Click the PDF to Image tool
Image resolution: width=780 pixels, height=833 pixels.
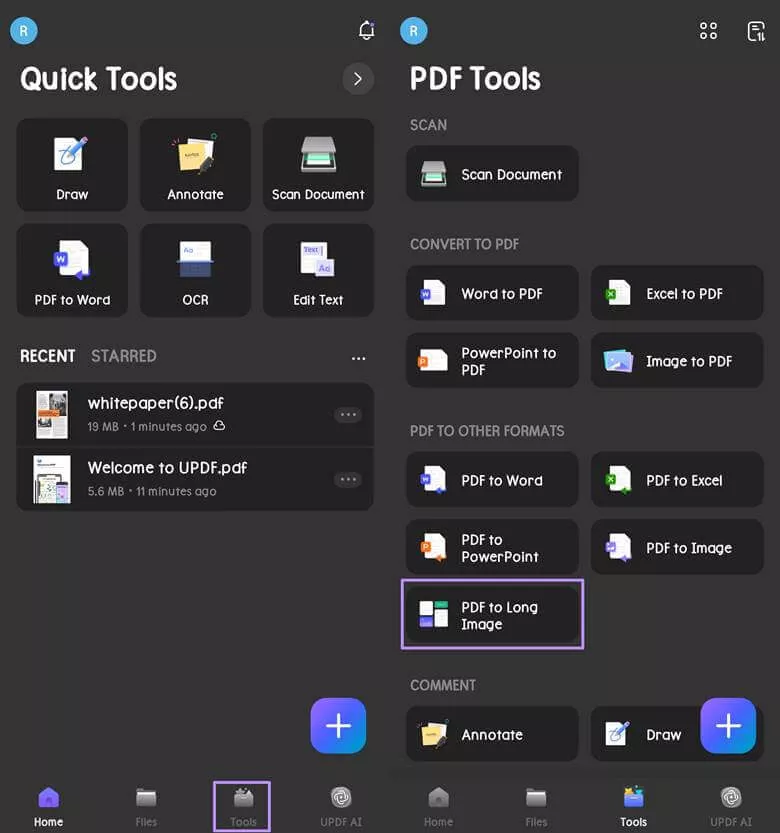click(x=677, y=548)
